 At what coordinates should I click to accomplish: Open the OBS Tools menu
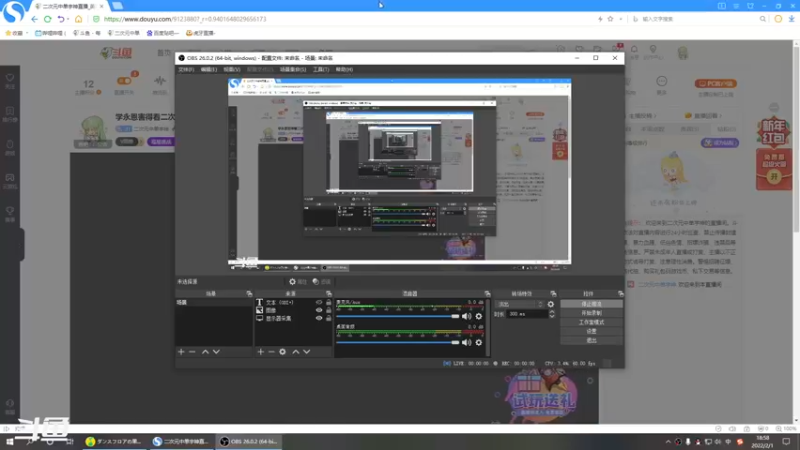[321, 69]
